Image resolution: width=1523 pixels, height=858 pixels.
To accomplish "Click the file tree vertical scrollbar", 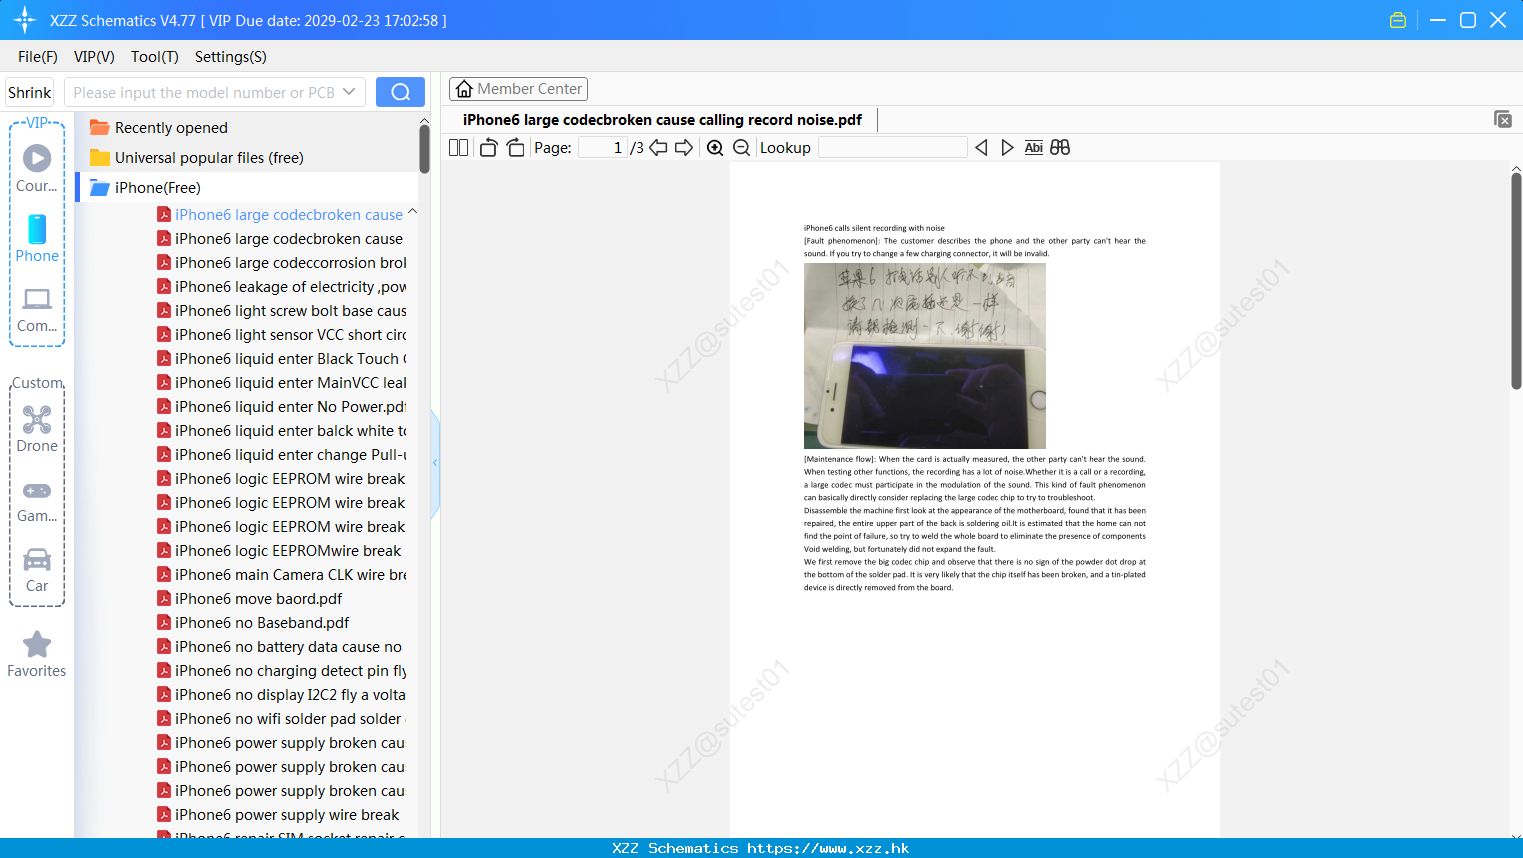I will coord(424,148).
